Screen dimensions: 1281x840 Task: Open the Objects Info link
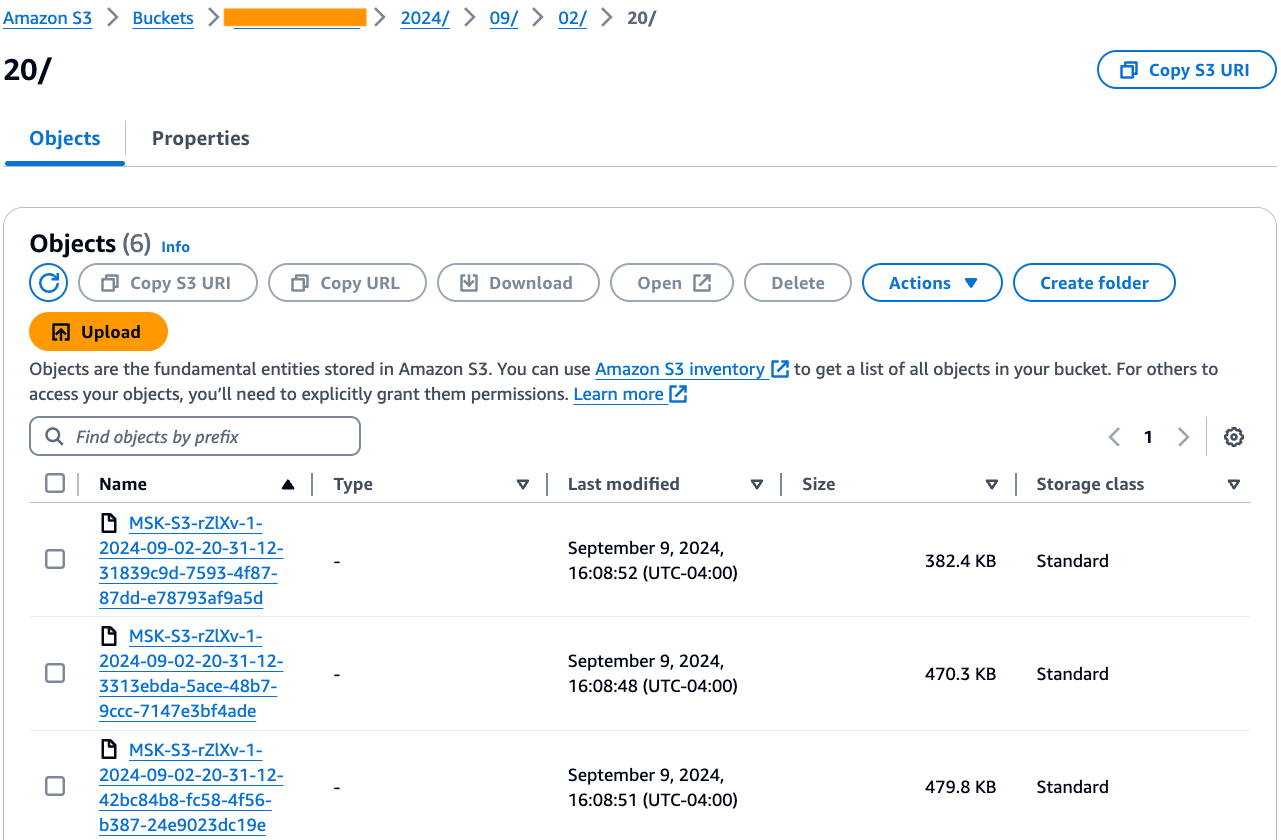[175, 246]
